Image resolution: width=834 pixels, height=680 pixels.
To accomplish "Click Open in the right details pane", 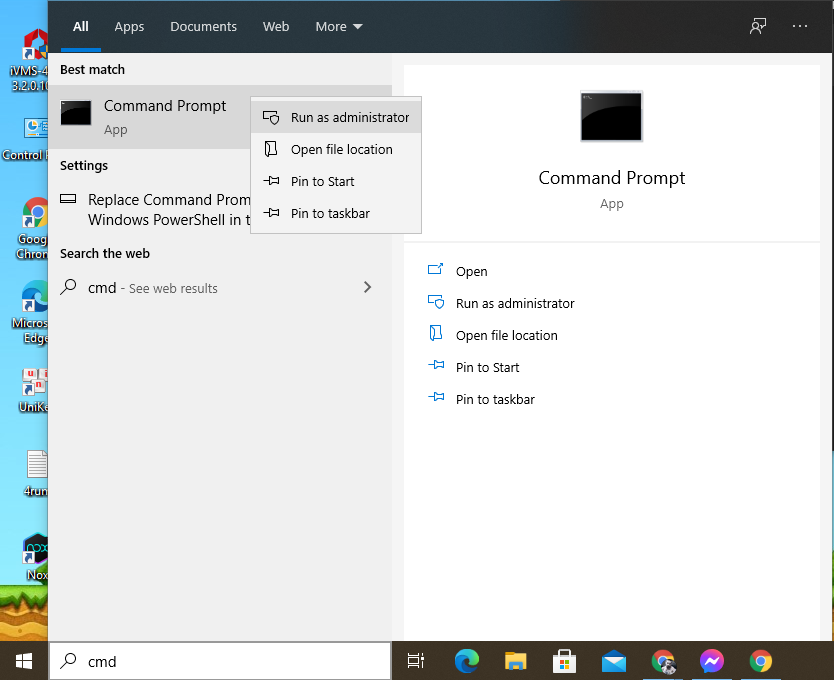I will click(471, 271).
